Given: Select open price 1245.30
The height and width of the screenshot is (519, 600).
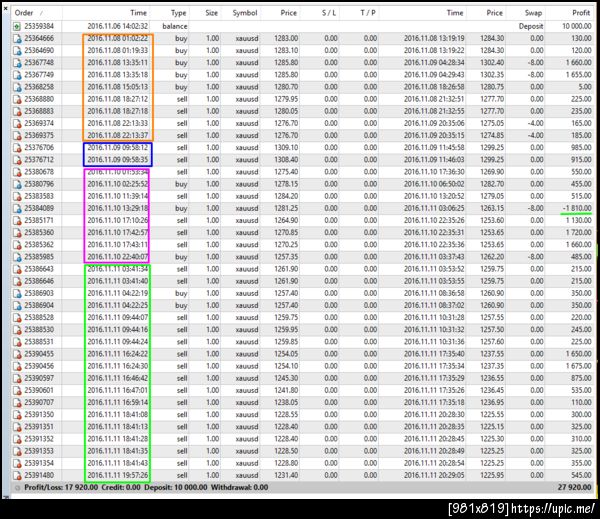Looking at the screenshot, I should (286, 379).
